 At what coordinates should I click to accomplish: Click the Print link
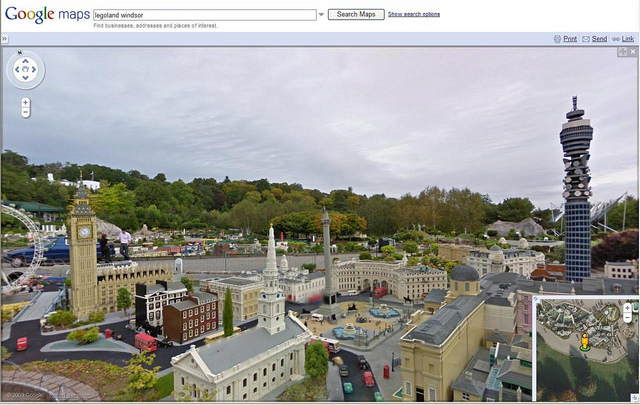pyautogui.click(x=569, y=39)
